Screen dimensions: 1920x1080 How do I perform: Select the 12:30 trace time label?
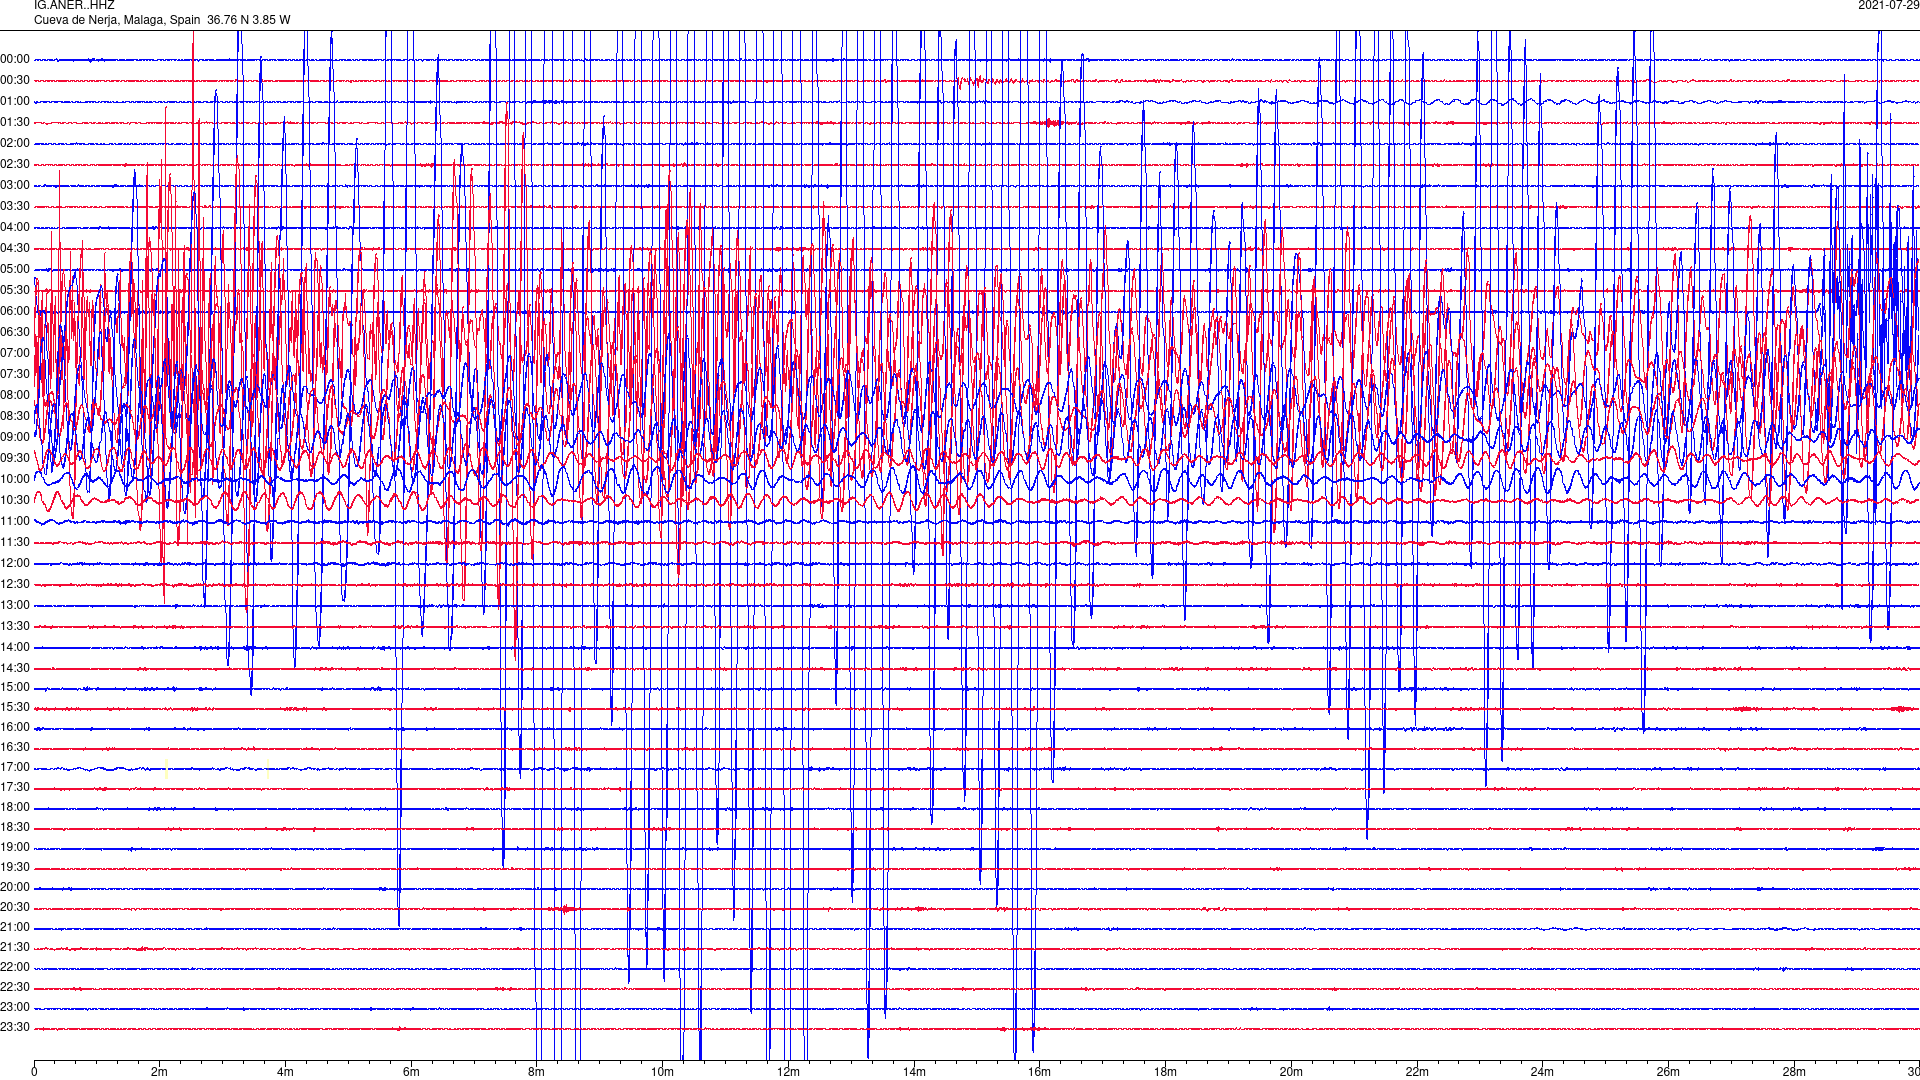click(x=15, y=585)
